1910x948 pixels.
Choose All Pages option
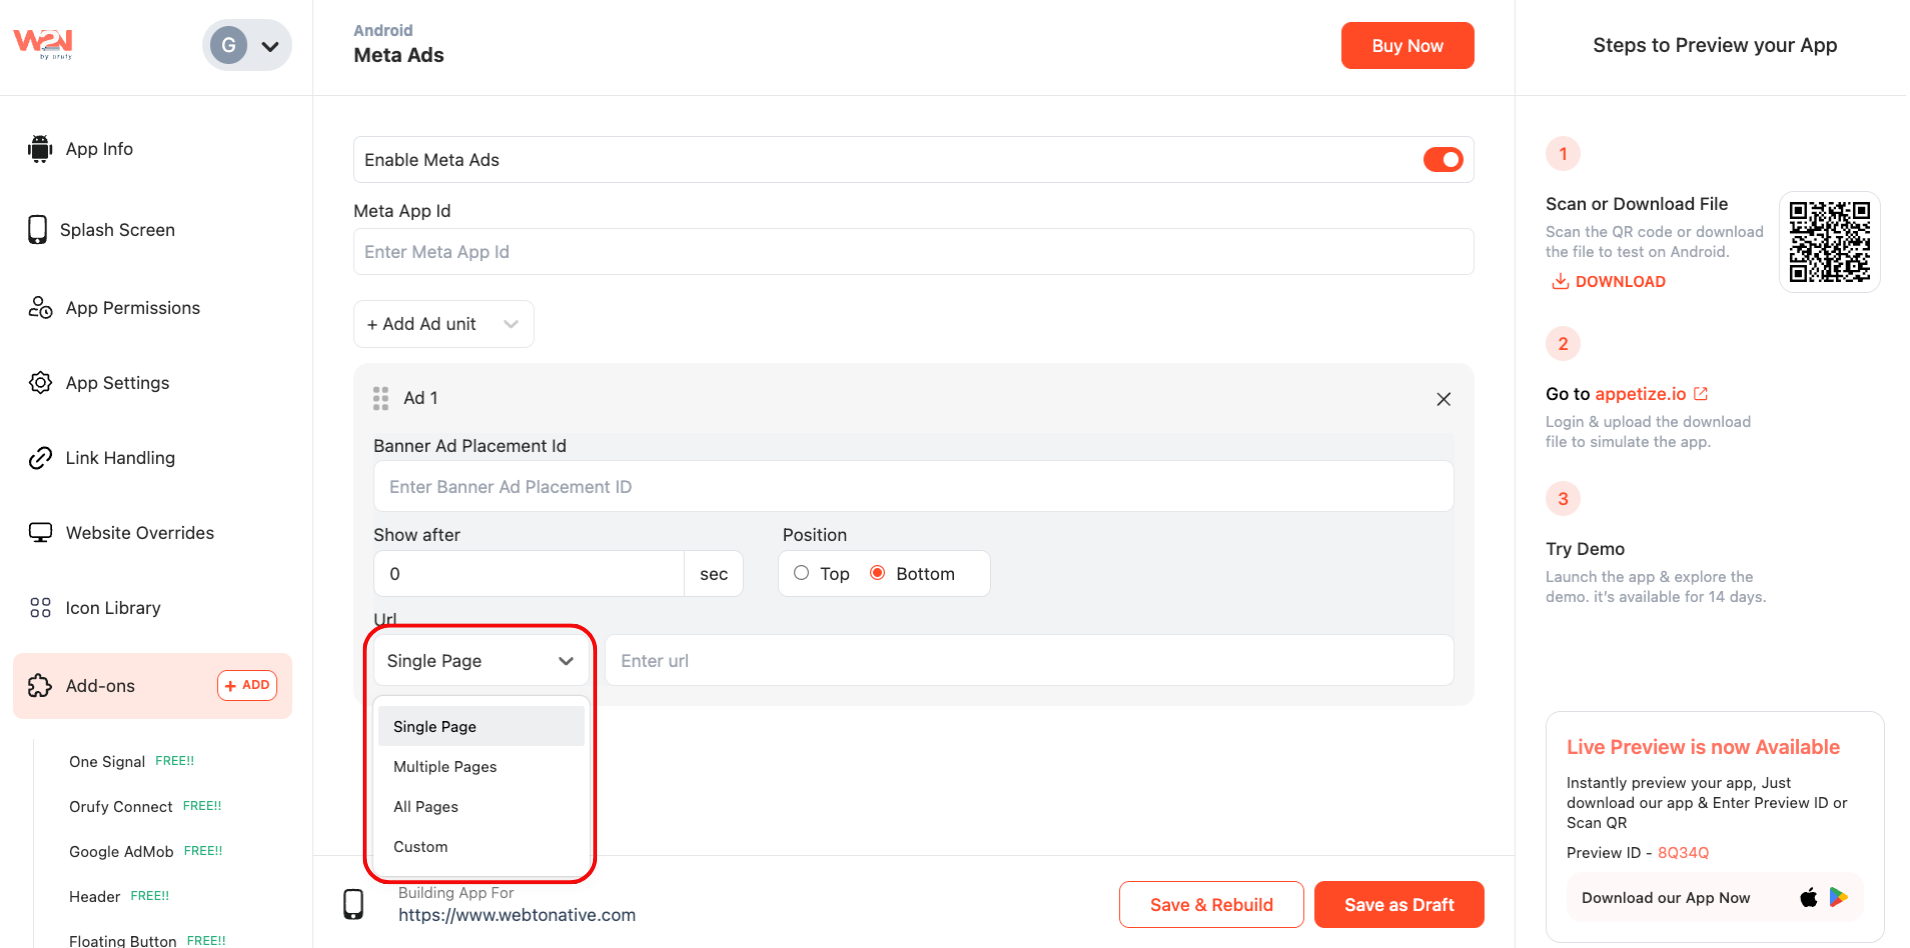pyautogui.click(x=426, y=807)
